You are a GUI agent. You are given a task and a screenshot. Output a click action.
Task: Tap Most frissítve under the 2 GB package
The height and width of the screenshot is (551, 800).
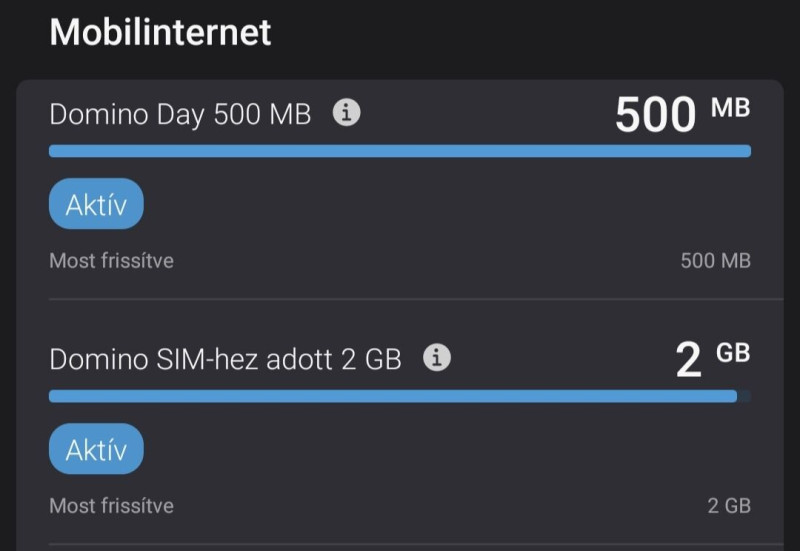111,506
